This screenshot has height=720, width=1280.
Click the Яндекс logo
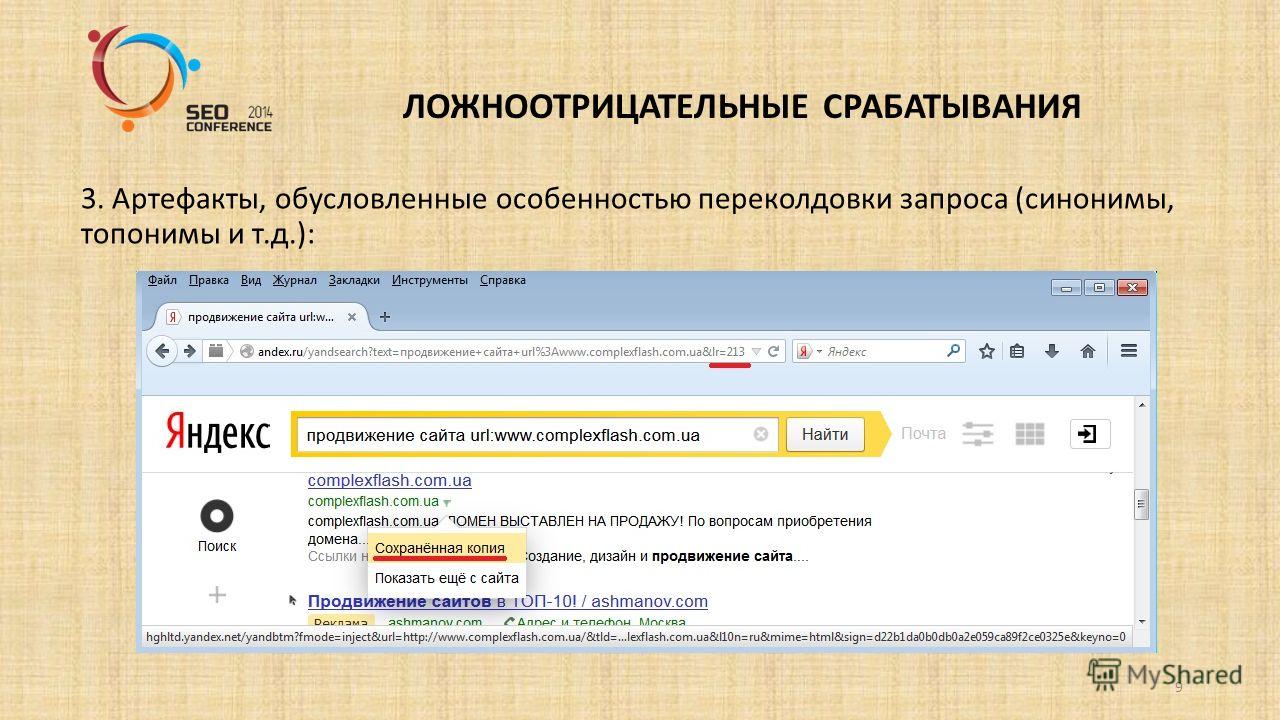pyautogui.click(x=218, y=434)
